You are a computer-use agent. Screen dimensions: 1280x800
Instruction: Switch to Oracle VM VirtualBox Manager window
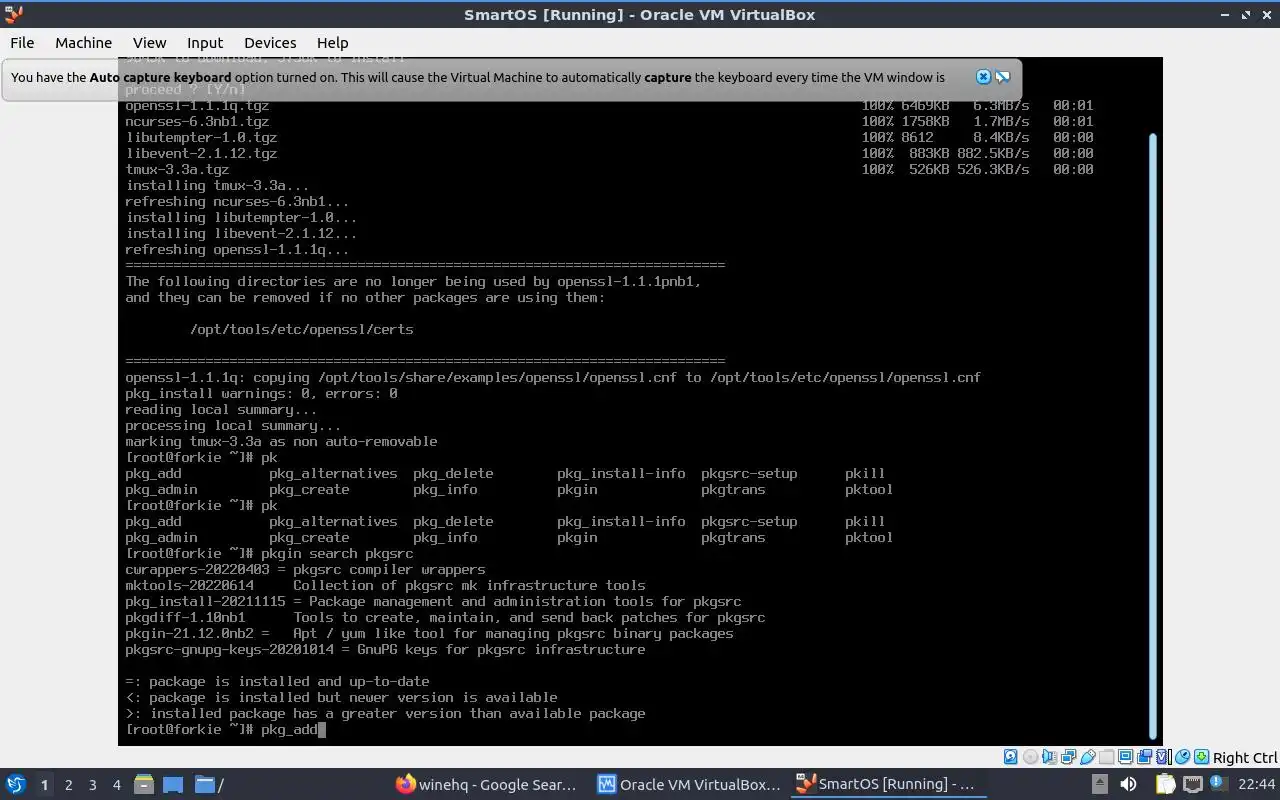[688, 784]
